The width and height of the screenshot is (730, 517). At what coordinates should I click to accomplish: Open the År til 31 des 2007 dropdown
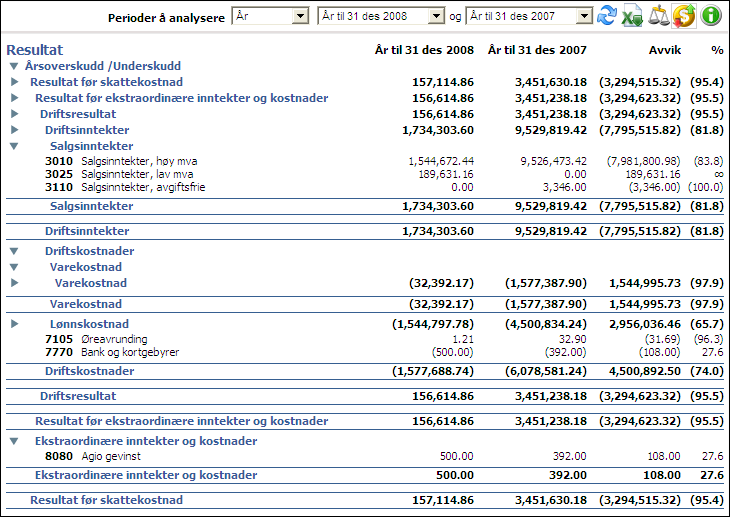529,16
